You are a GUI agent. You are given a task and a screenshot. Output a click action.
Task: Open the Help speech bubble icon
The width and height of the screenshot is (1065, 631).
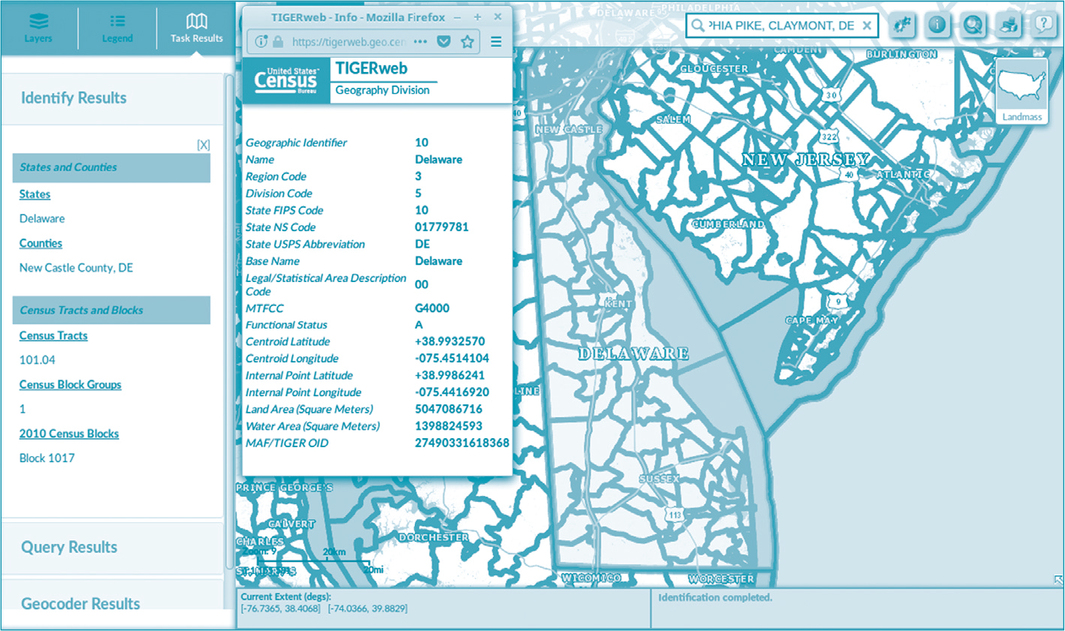(x=1043, y=26)
